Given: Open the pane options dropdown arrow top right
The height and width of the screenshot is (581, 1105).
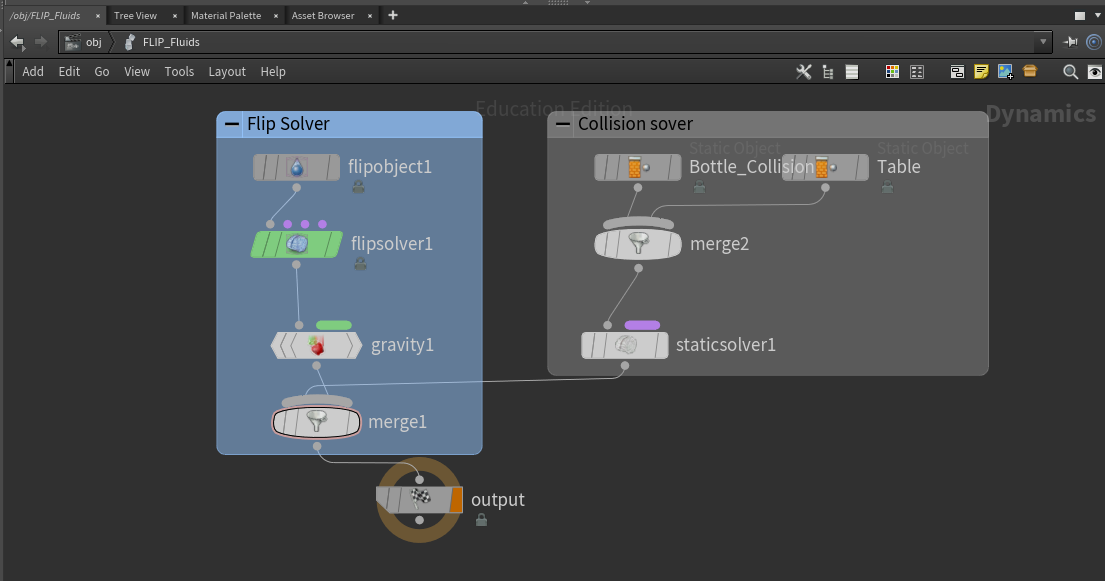Looking at the screenshot, I should [1098, 16].
